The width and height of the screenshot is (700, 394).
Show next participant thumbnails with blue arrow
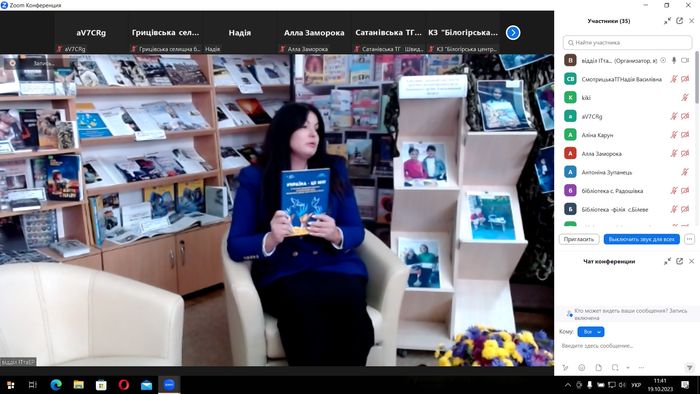[x=513, y=33]
